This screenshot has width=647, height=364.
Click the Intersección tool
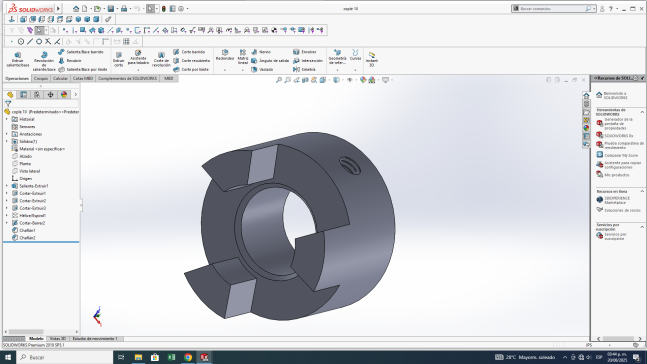pos(308,61)
